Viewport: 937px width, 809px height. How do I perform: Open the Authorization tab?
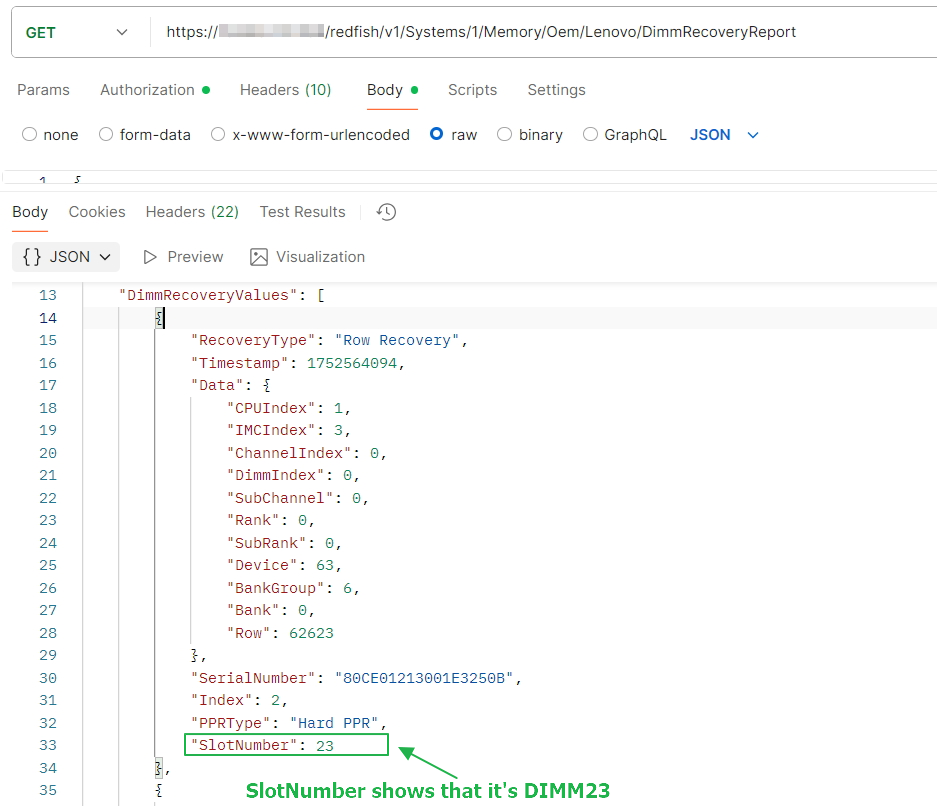coord(147,90)
